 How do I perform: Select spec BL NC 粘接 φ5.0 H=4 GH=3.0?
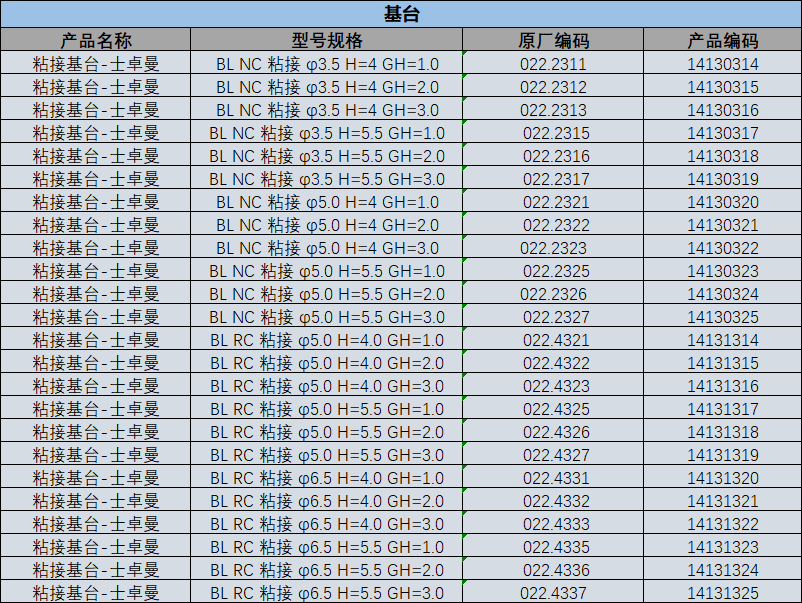tap(327, 247)
